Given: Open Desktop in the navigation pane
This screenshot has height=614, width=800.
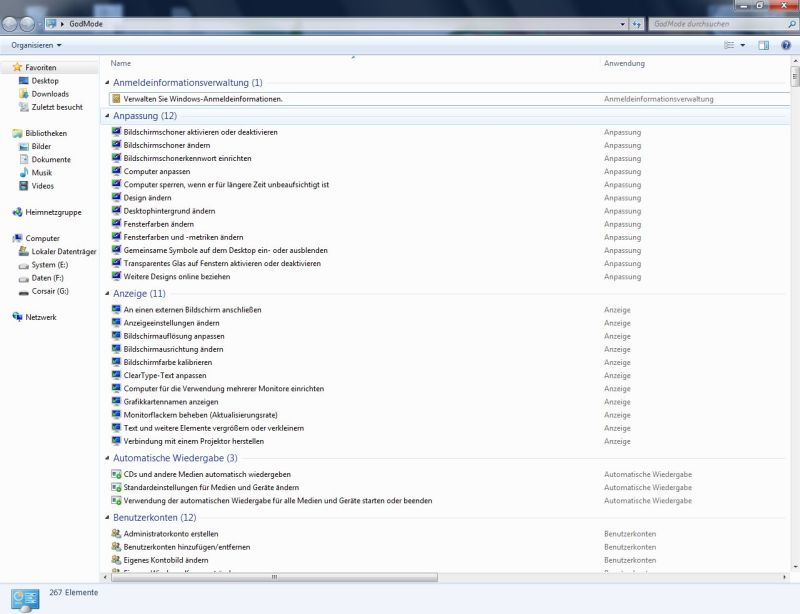Looking at the screenshot, I should click(x=44, y=81).
